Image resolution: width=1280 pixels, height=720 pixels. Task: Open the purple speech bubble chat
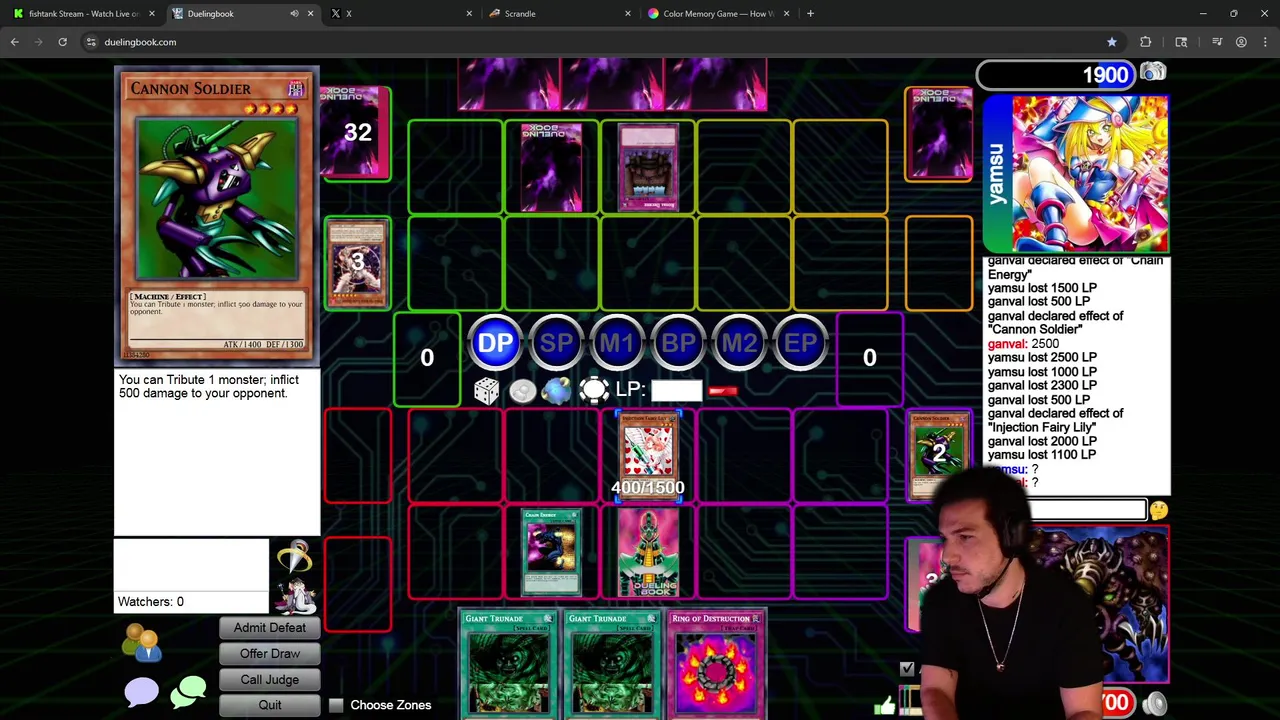click(142, 692)
